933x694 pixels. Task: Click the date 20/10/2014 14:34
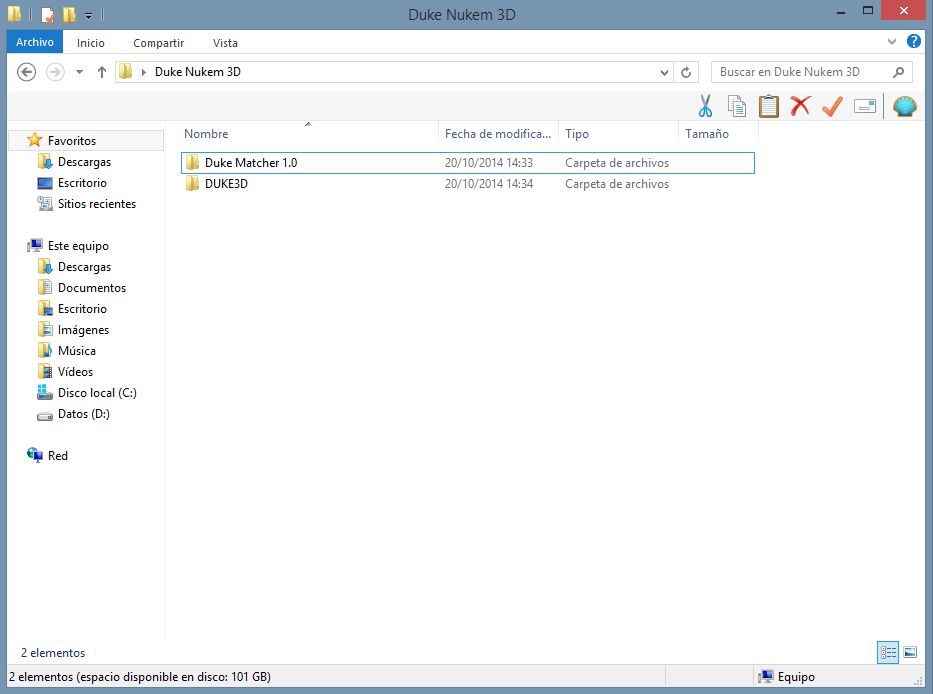489,183
